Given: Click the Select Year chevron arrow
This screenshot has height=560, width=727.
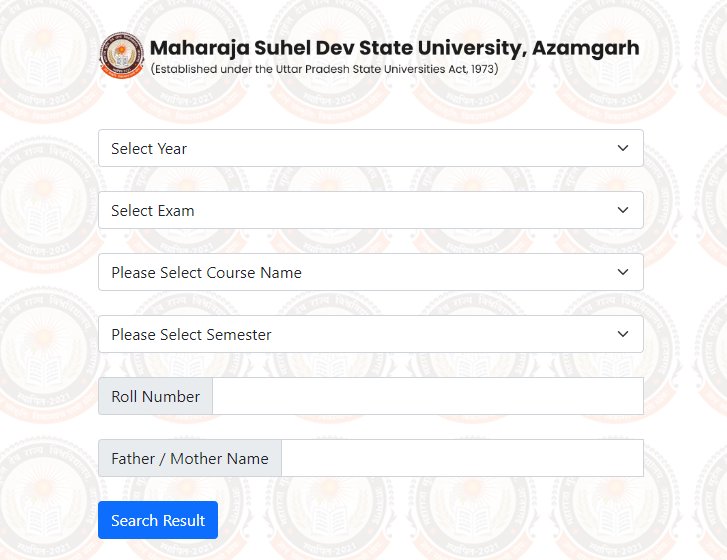Looking at the screenshot, I should [623, 148].
